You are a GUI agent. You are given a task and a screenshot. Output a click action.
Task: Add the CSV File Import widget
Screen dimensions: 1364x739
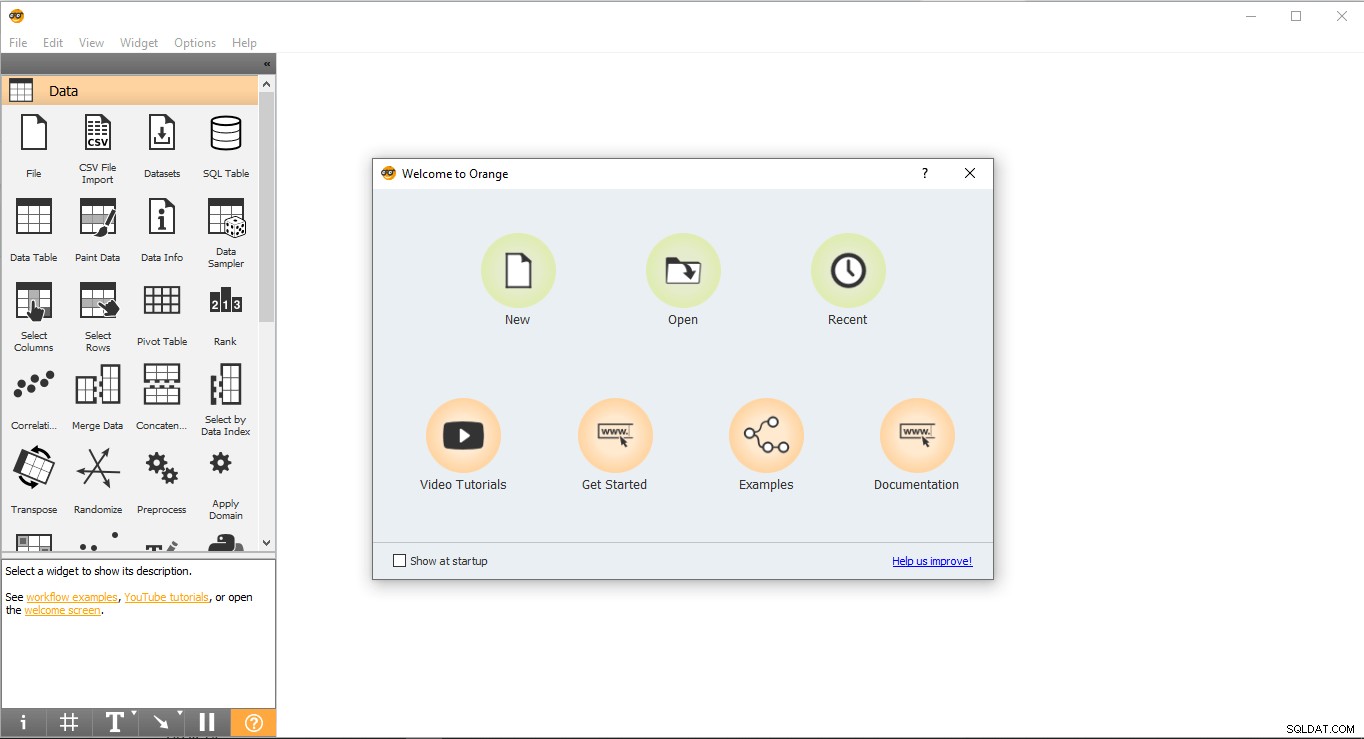[98, 133]
